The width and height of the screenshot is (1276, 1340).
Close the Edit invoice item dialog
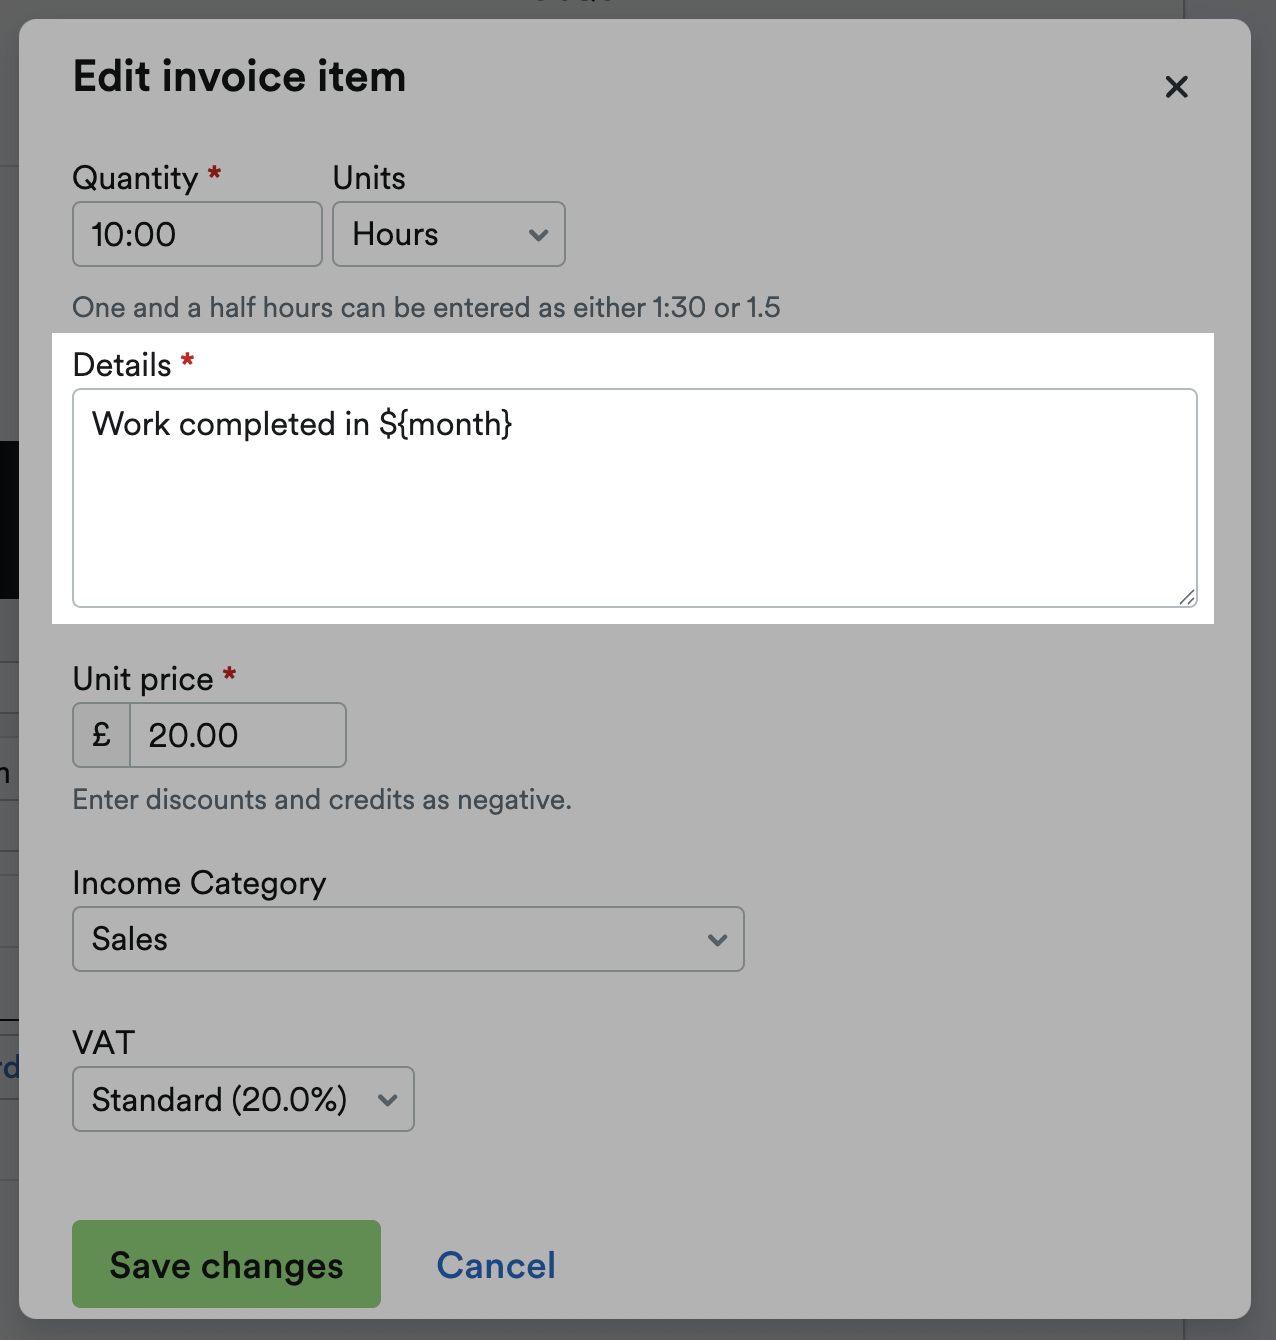1177,87
